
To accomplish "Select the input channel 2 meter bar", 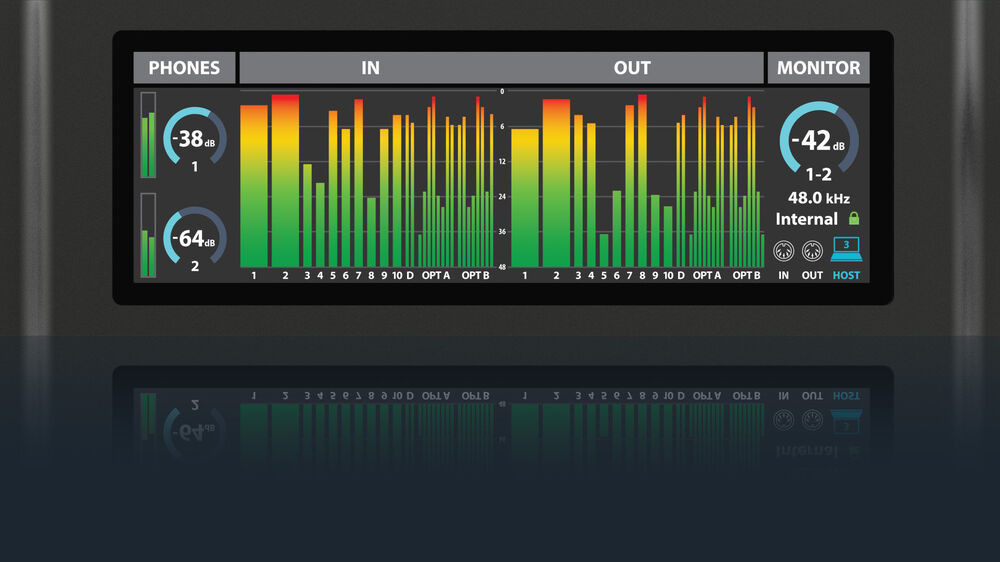I will (x=285, y=180).
